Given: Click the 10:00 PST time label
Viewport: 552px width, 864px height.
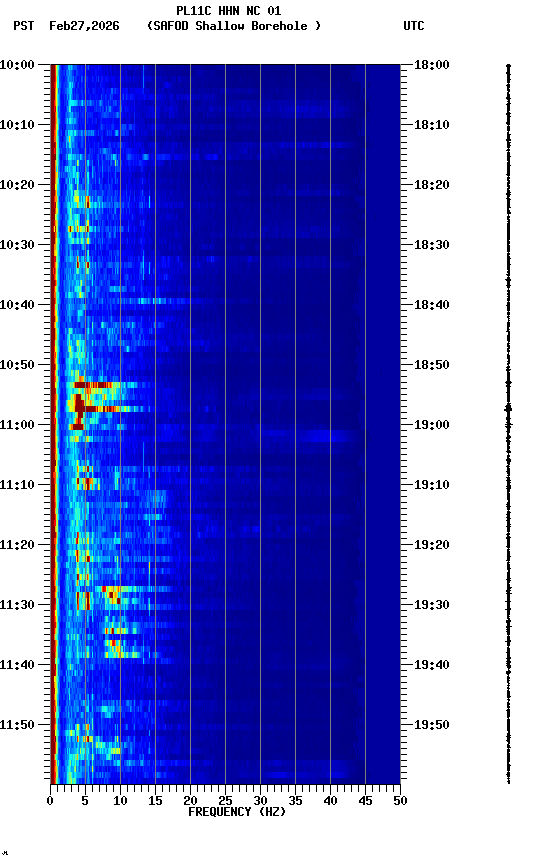Looking at the screenshot, I should point(17,65).
